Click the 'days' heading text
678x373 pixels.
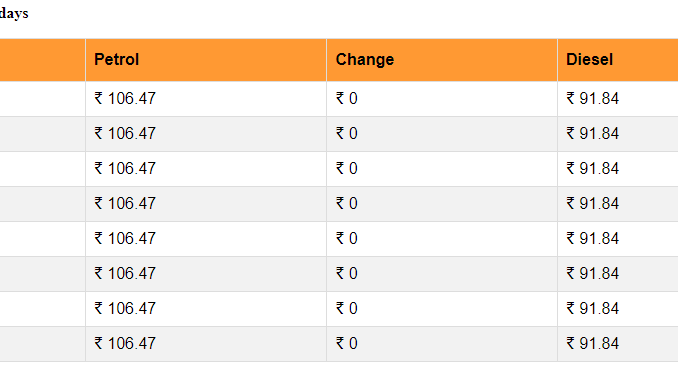[x=14, y=13]
